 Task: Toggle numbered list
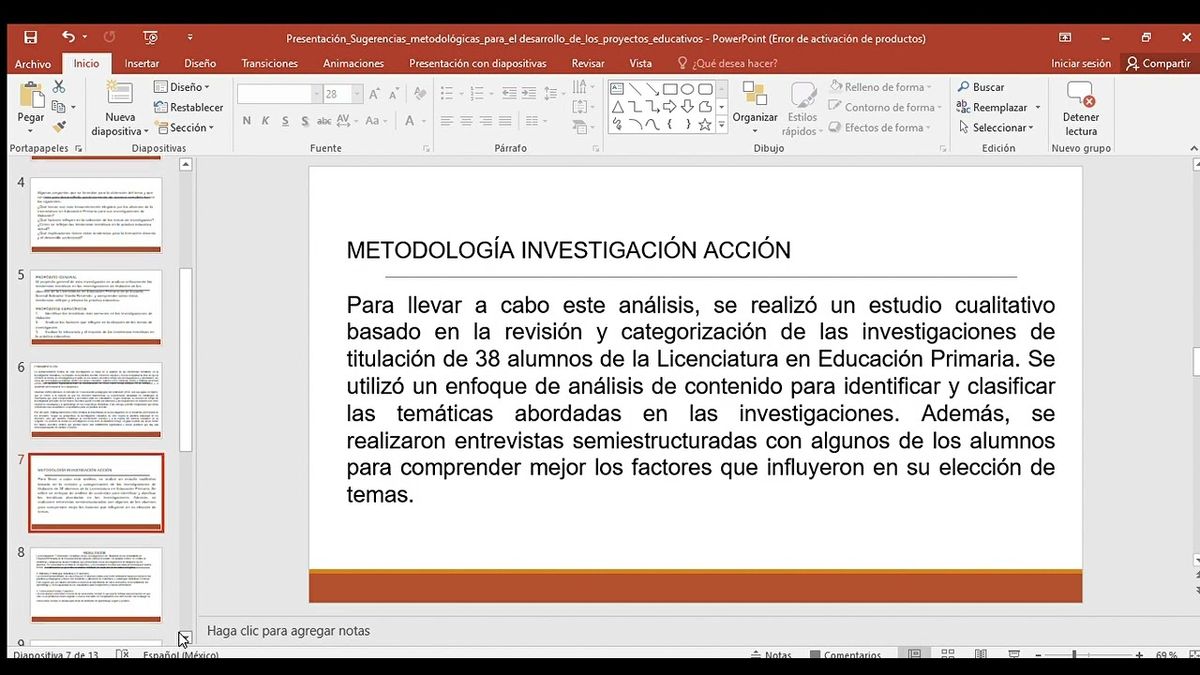[x=479, y=94]
